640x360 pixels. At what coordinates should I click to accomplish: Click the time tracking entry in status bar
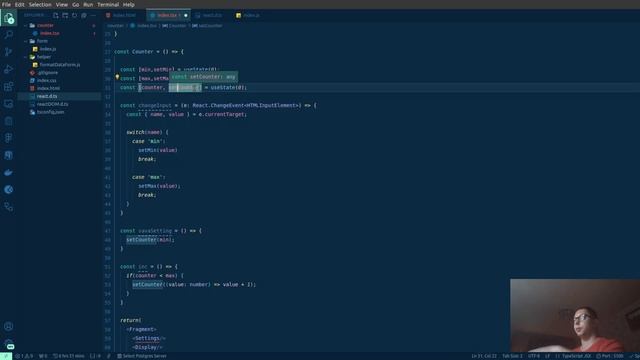[x=69, y=356]
